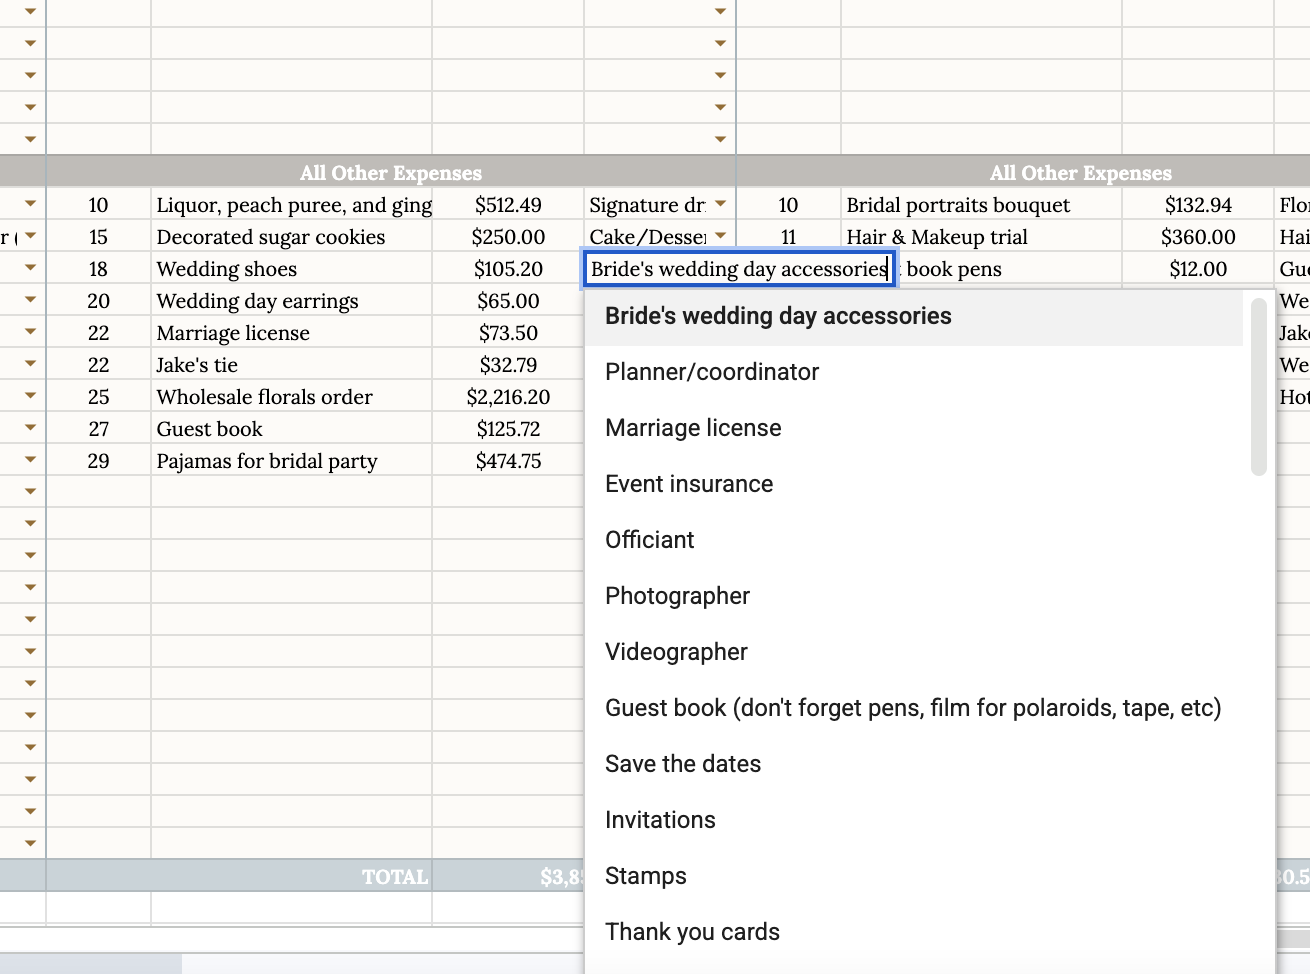Choose "Officiant" in the category list
The image size is (1310, 974).
click(x=913, y=540)
